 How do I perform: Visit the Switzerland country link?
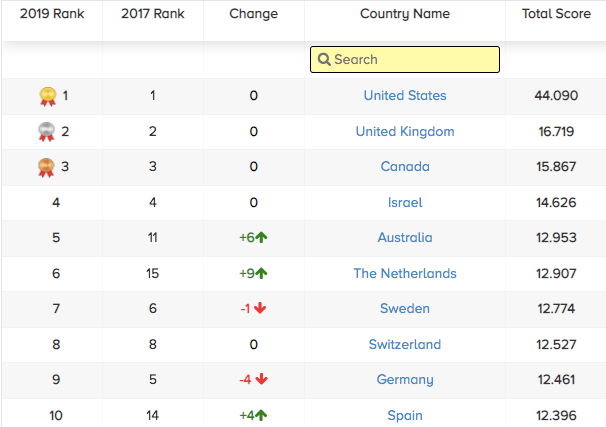pos(405,345)
